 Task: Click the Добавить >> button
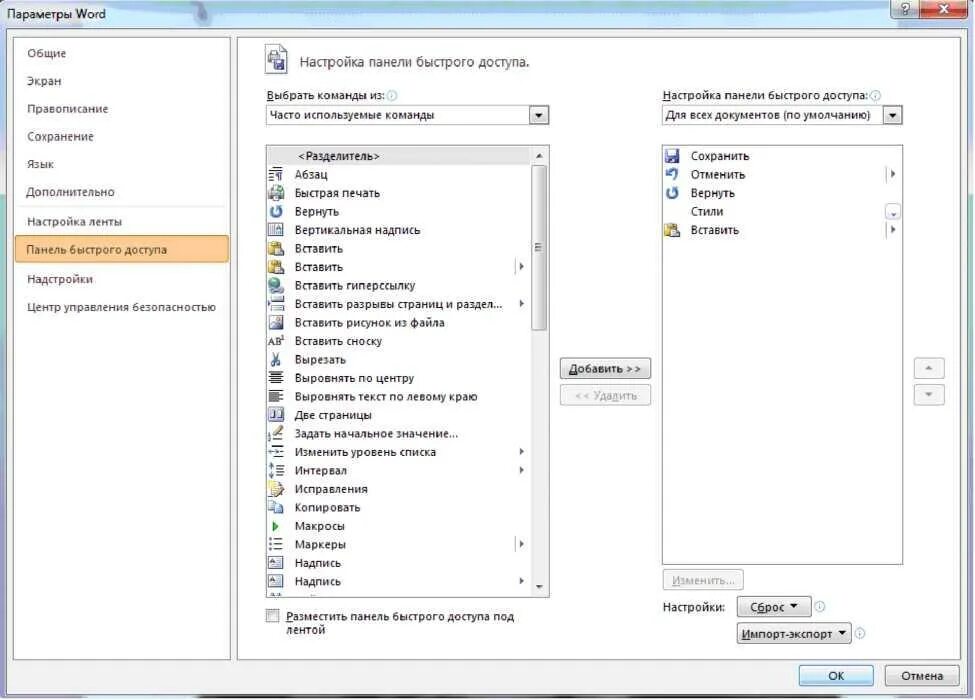(x=605, y=369)
